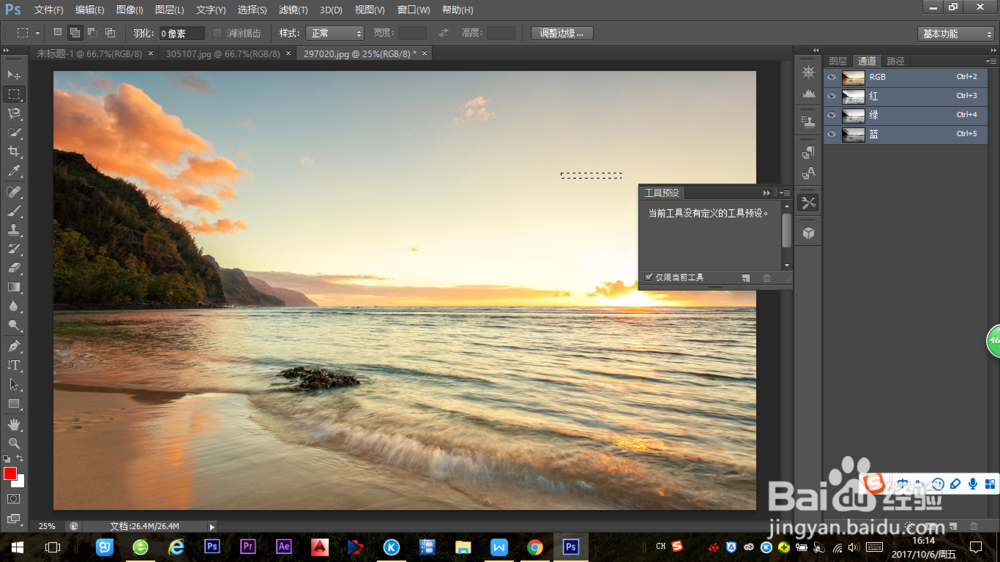This screenshot has height=562, width=1000.
Task: Select the Rectangular Marquee tool
Action: tap(13, 94)
